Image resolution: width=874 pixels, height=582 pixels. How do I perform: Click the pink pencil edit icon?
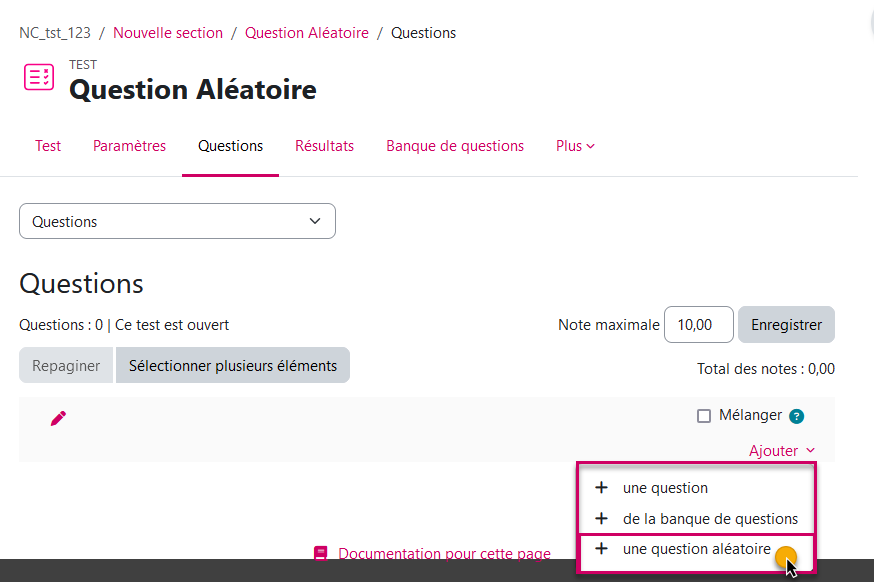(x=58, y=418)
